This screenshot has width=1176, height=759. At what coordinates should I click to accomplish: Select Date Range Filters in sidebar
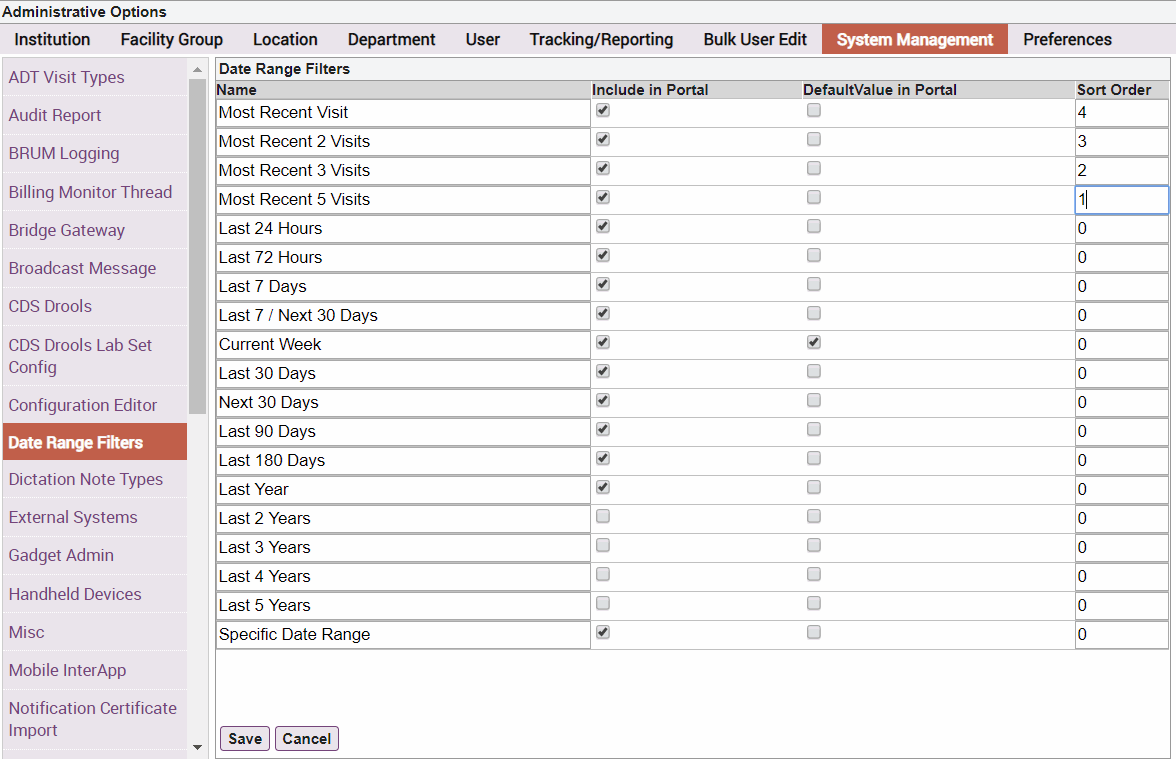pyautogui.click(x=94, y=442)
